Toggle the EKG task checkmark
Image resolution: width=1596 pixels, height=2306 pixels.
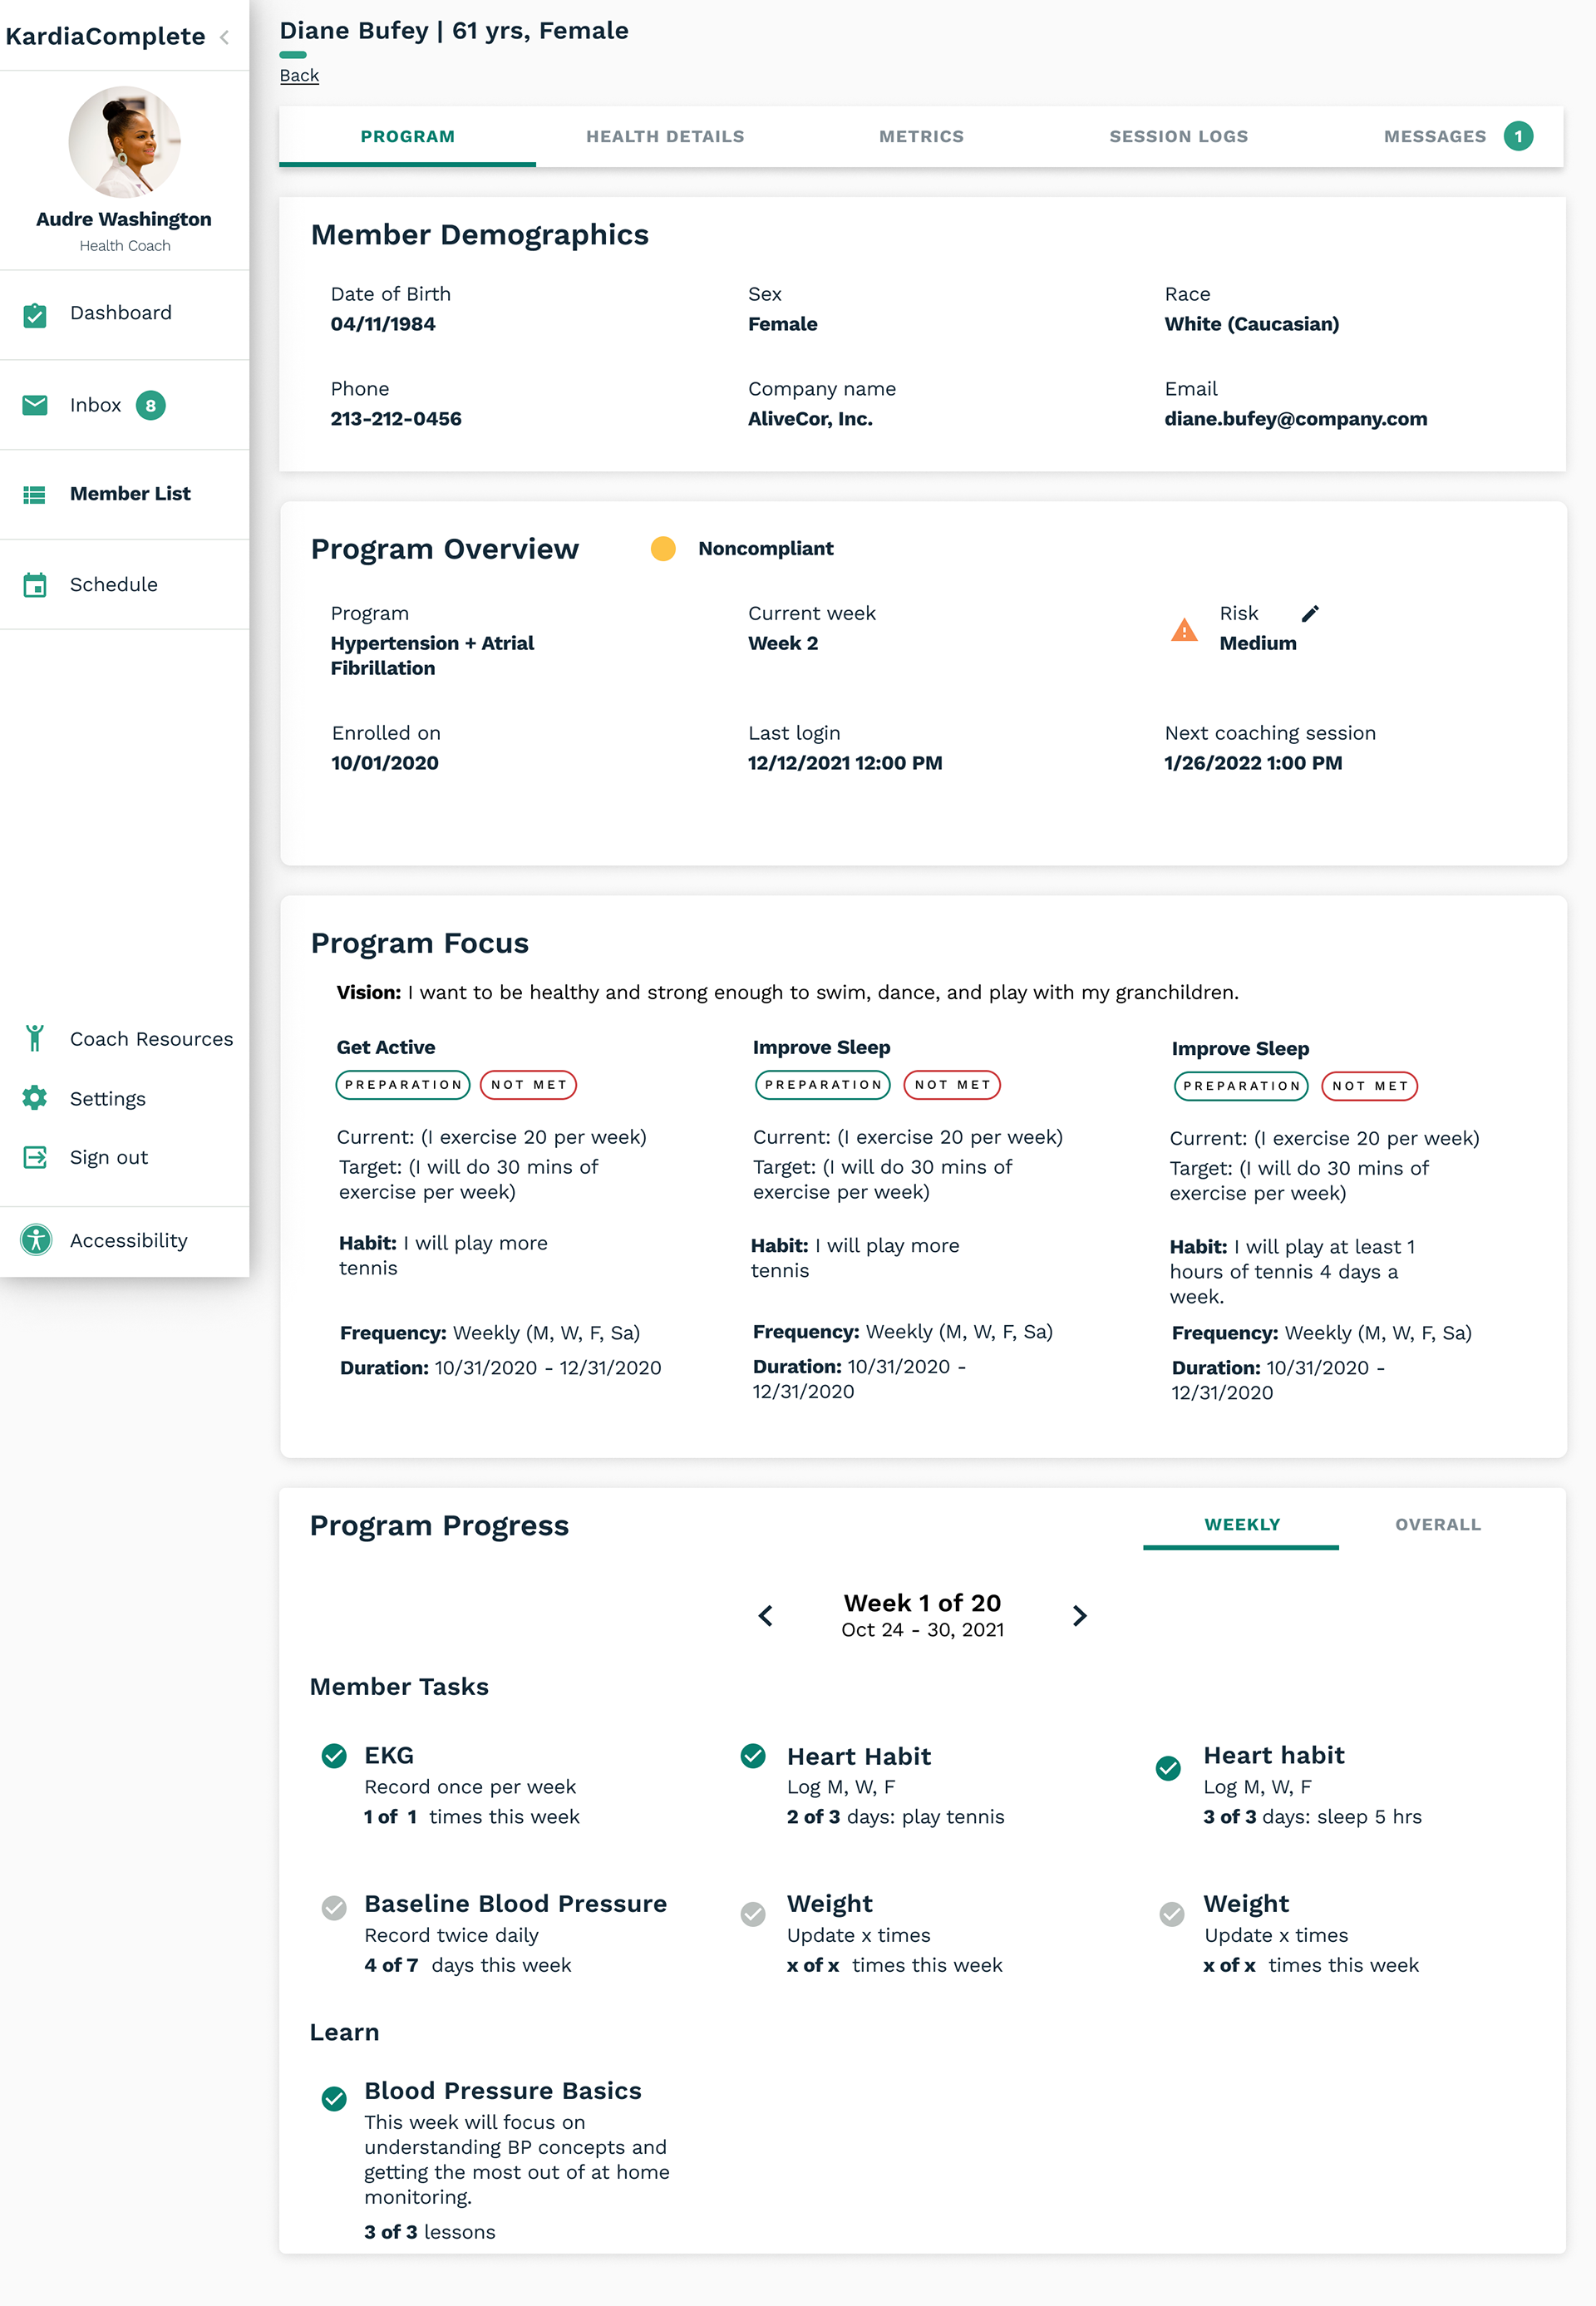[334, 1755]
